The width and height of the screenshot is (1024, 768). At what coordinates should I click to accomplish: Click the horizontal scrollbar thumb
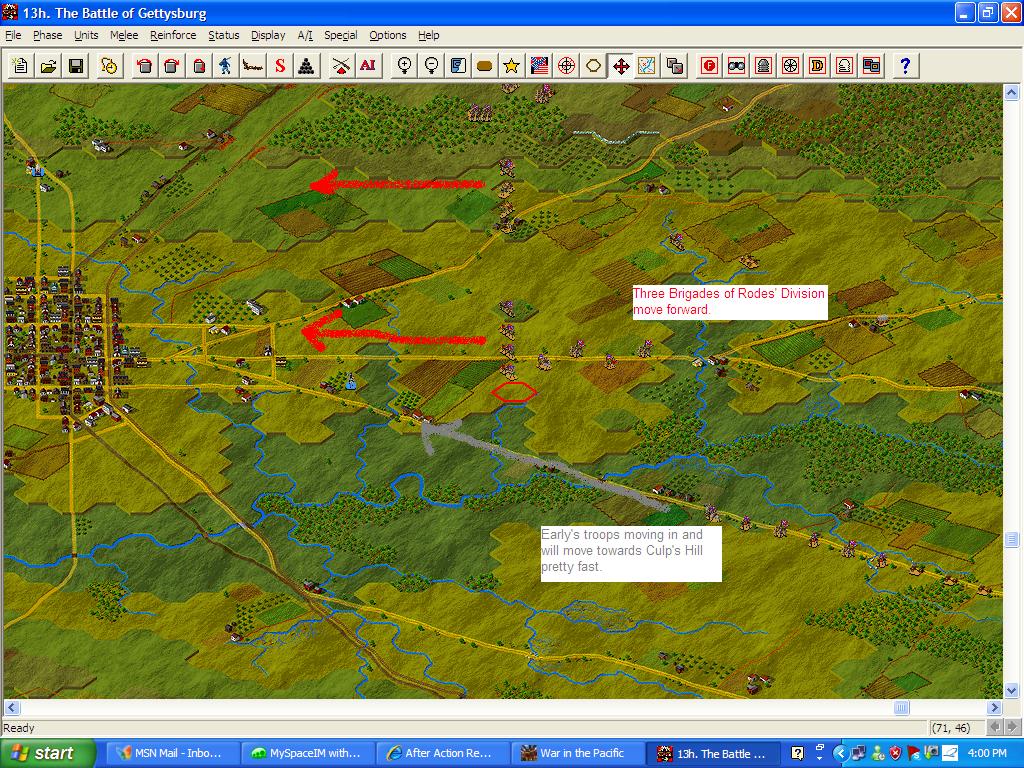click(x=901, y=707)
